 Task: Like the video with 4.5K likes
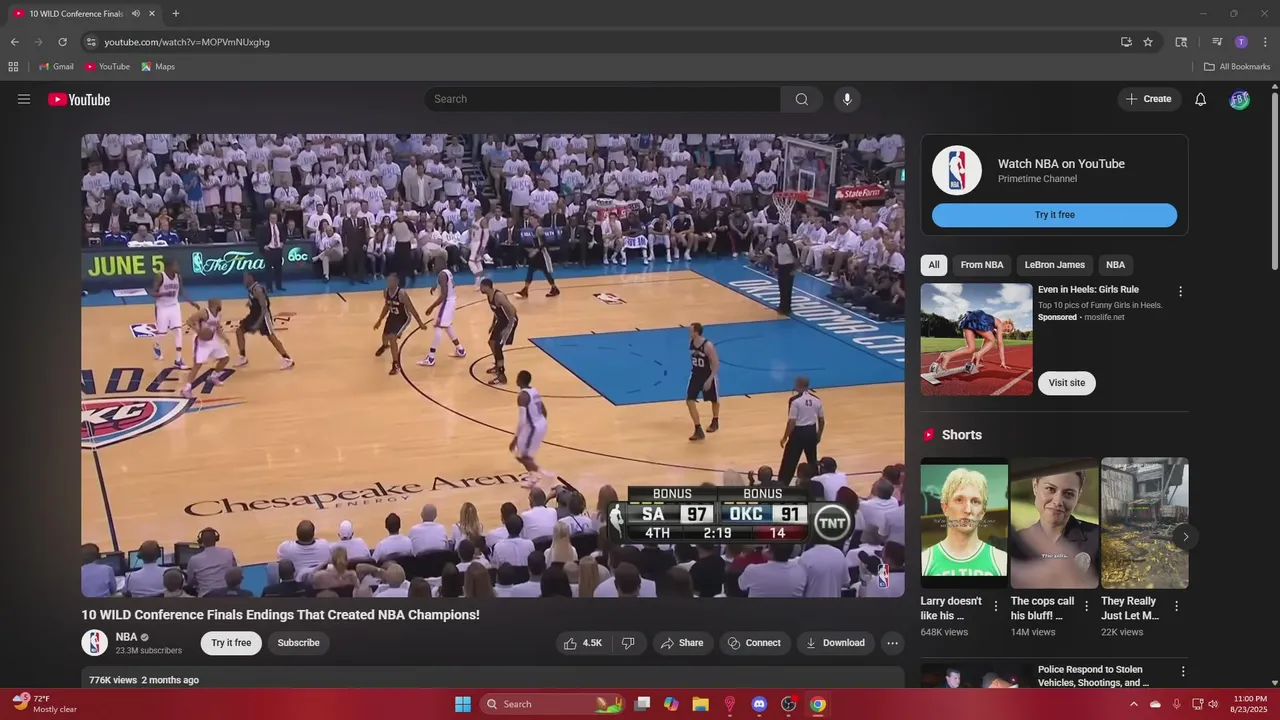(583, 643)
